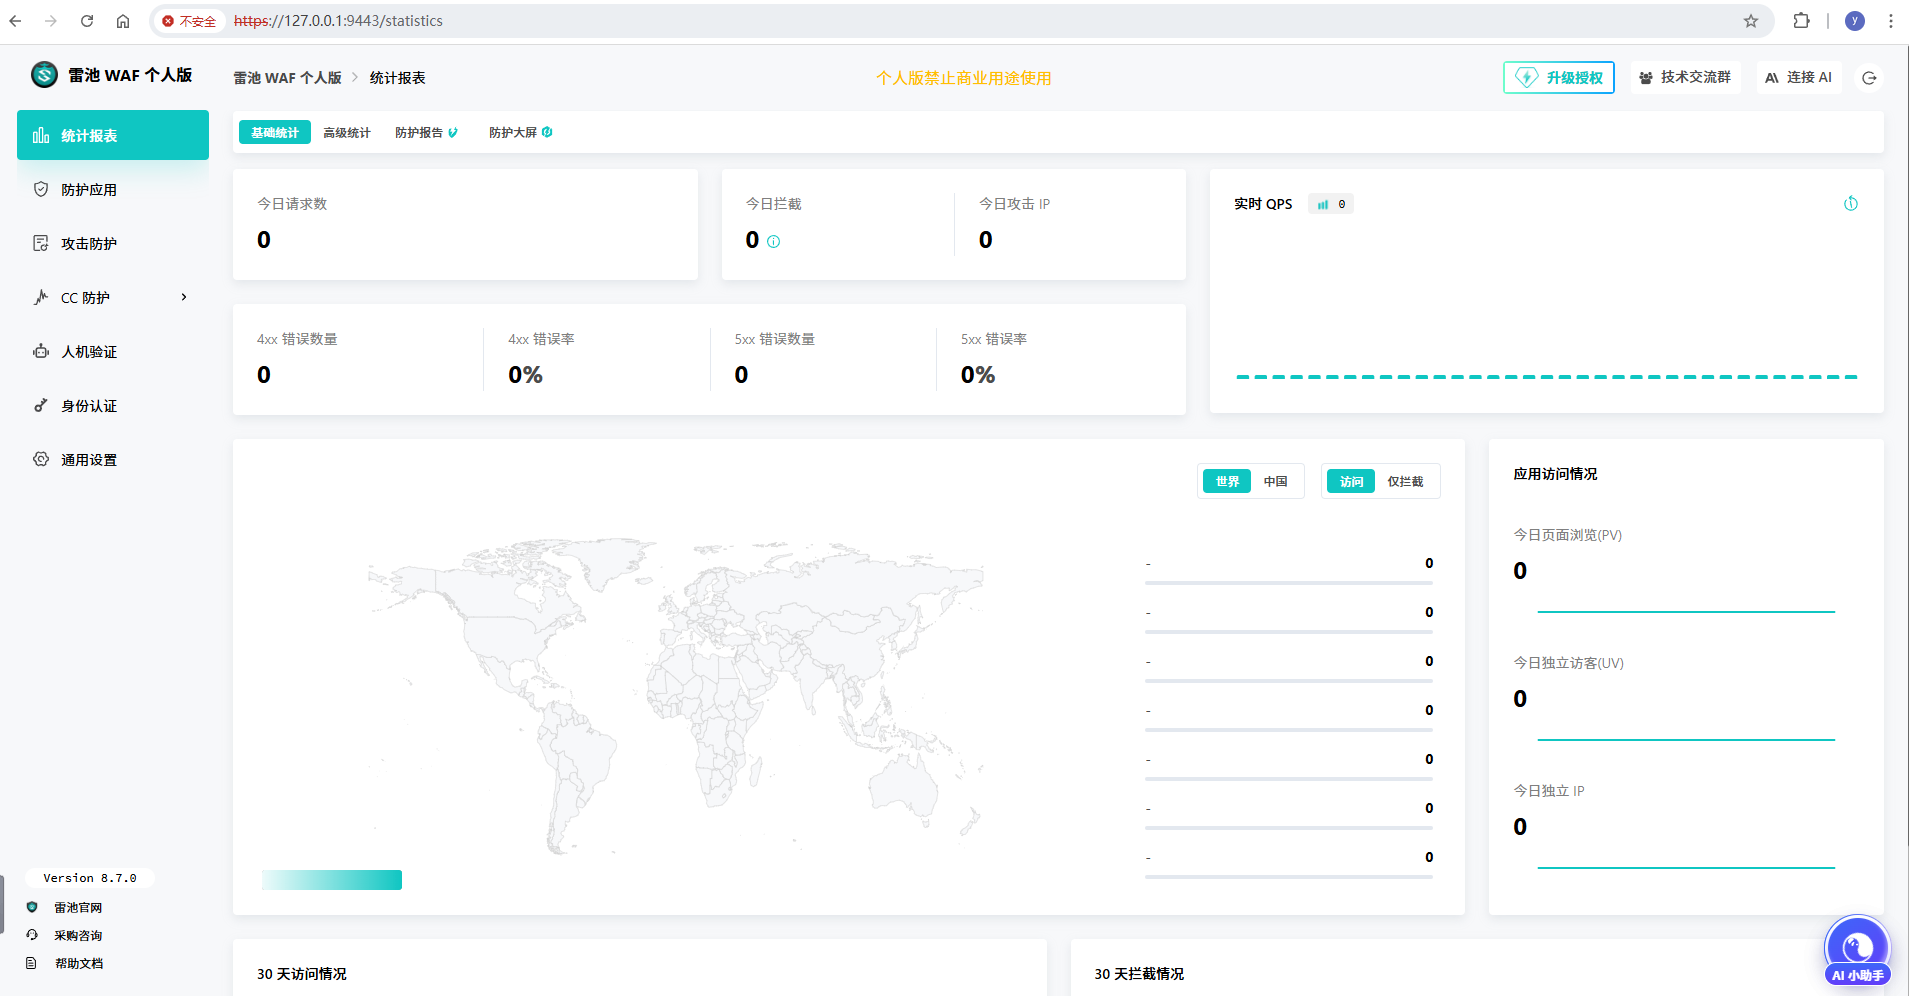This screenshot has height=996, width=1909.
Task: Click the 升级授权 button
Action: [1559, 77]
